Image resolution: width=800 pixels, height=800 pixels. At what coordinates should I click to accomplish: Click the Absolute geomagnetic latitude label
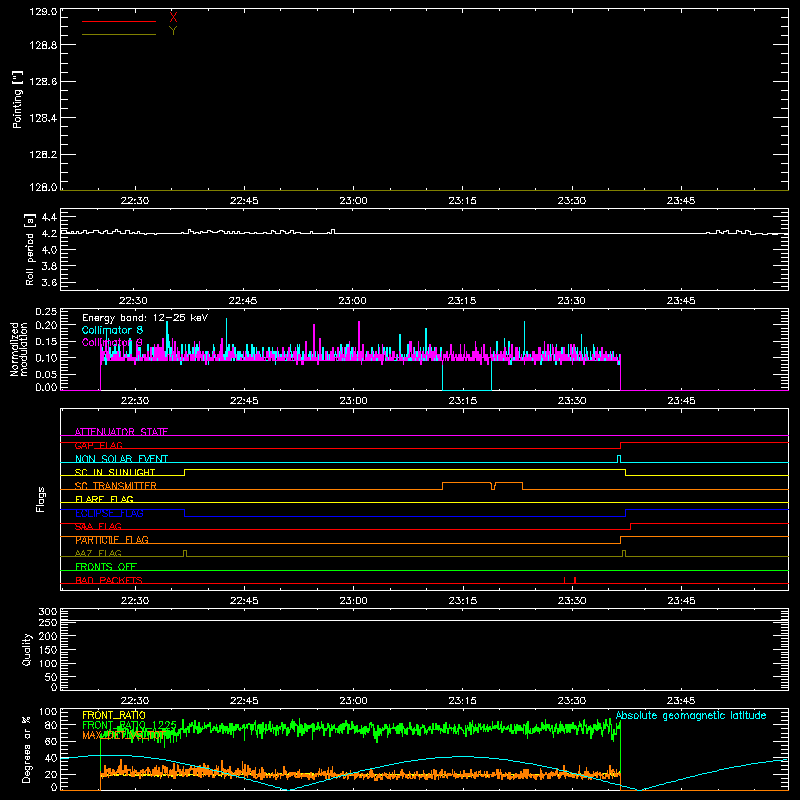tap(691, 716)
